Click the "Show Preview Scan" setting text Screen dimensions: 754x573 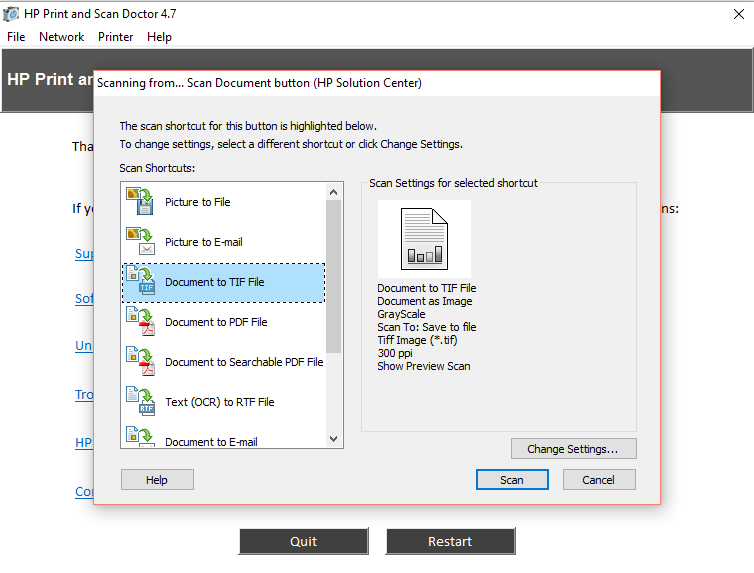point(424,366)
